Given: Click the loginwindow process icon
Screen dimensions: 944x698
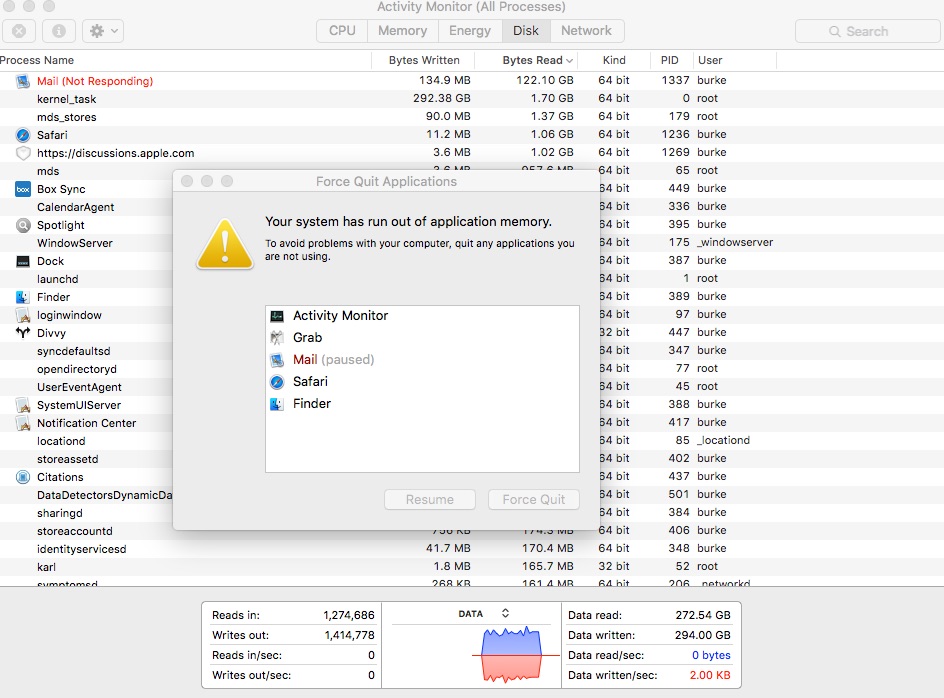Looking at the screenshot, I should pos(23,315).
